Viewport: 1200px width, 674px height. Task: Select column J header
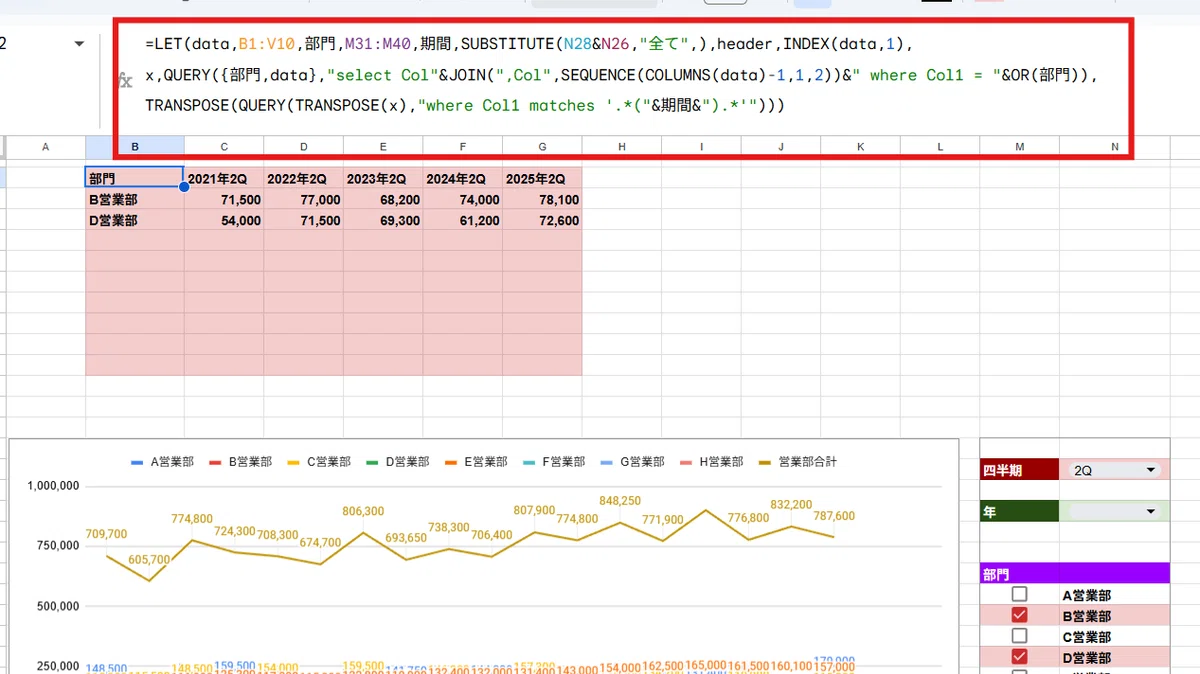(x=781, y=147)
